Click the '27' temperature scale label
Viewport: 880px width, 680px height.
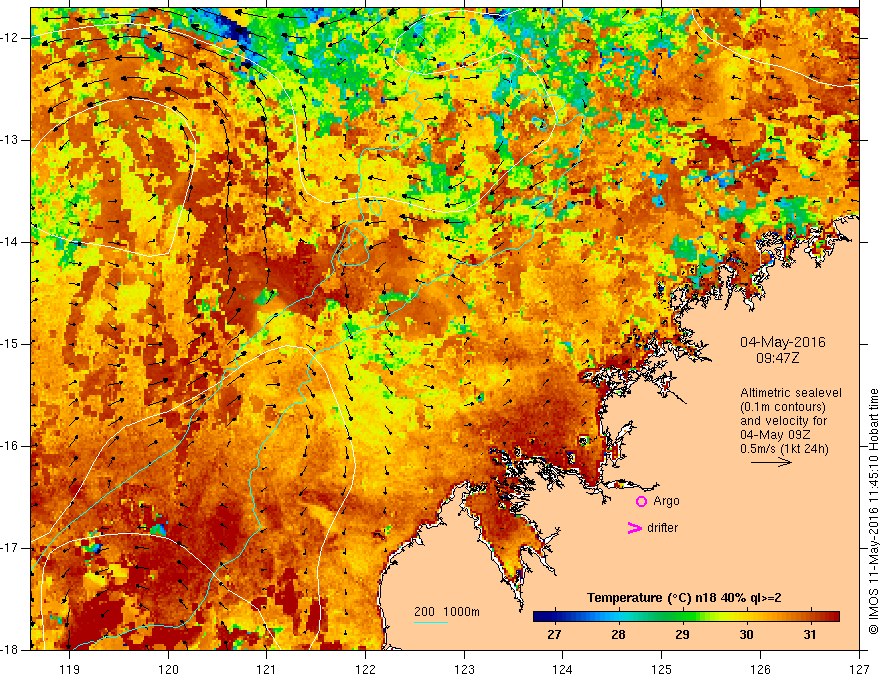554,635
